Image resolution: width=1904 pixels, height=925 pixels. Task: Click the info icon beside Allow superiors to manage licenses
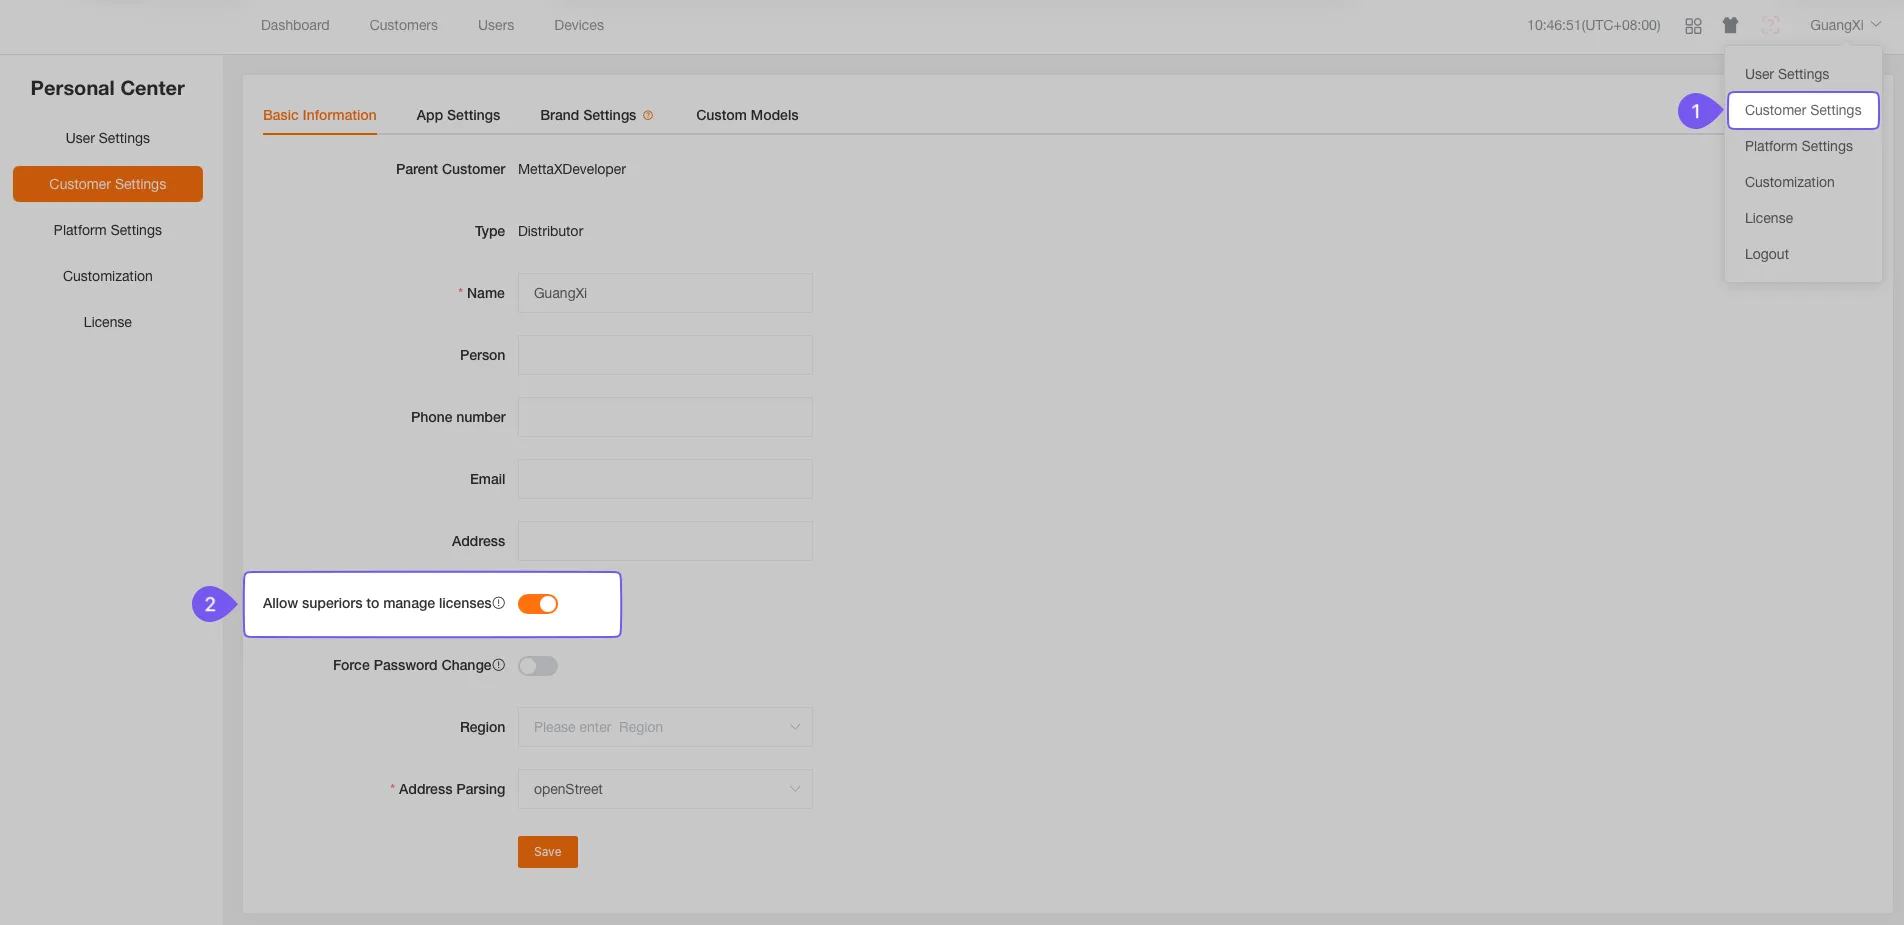click(x=499, y=602)
